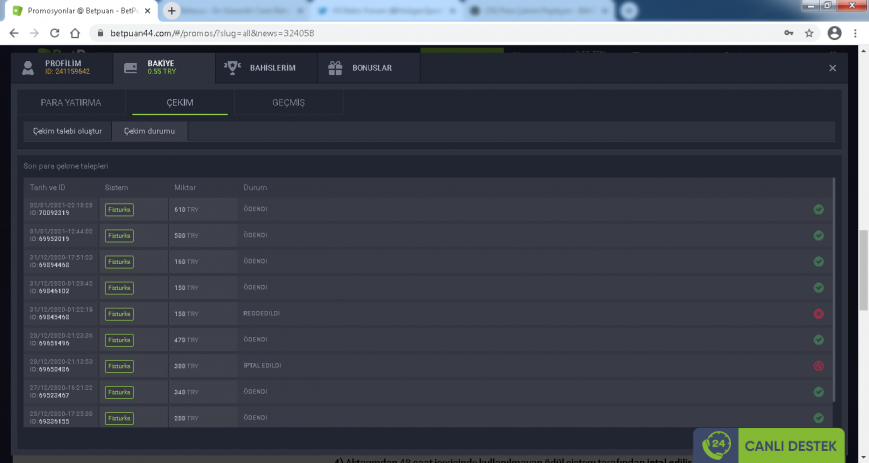Click the profile 'ID: 241159642' text
This screenshot has height=463, width=869.
tap(67, 72)
